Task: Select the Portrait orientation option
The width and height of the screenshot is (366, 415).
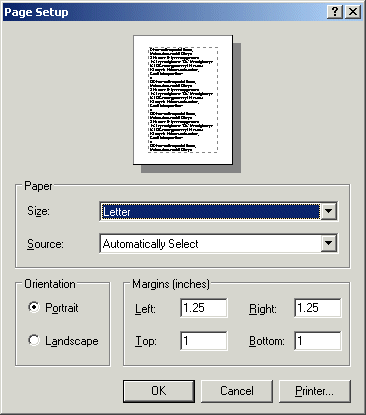Action: click(34, 307)
